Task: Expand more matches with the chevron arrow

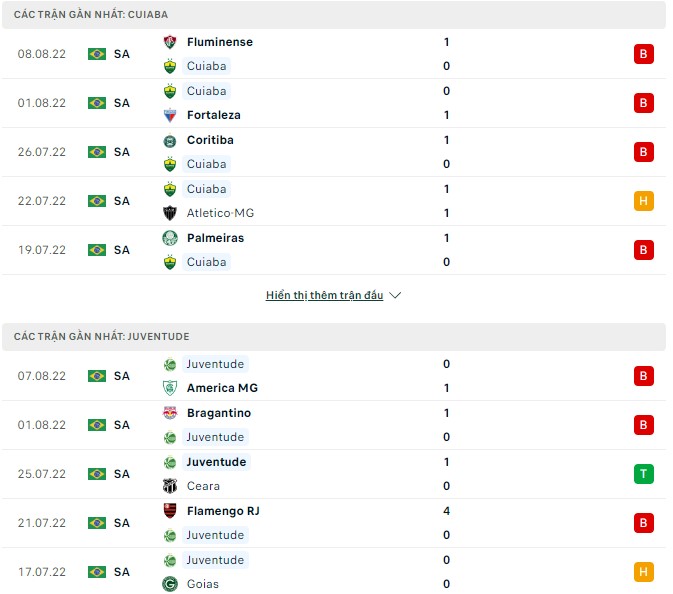Action: click(x=395, y=296)
